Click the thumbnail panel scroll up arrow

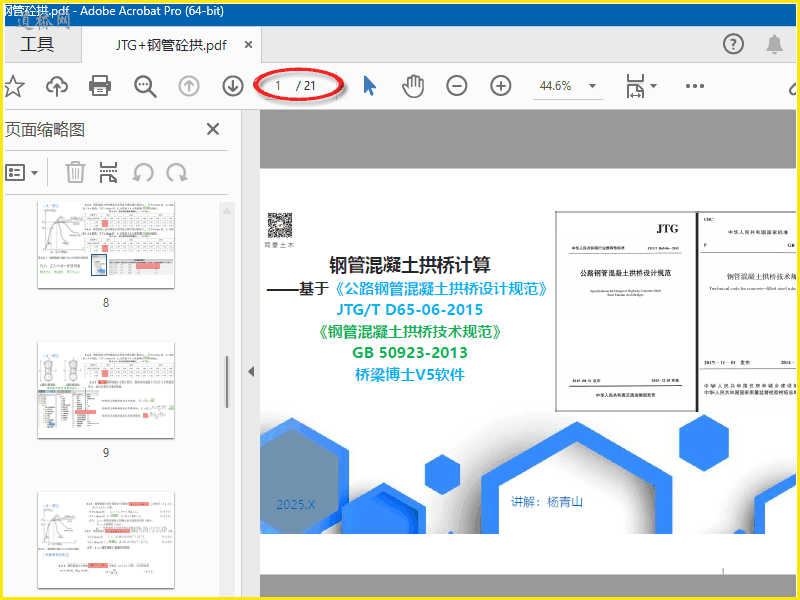coord(227,211)
